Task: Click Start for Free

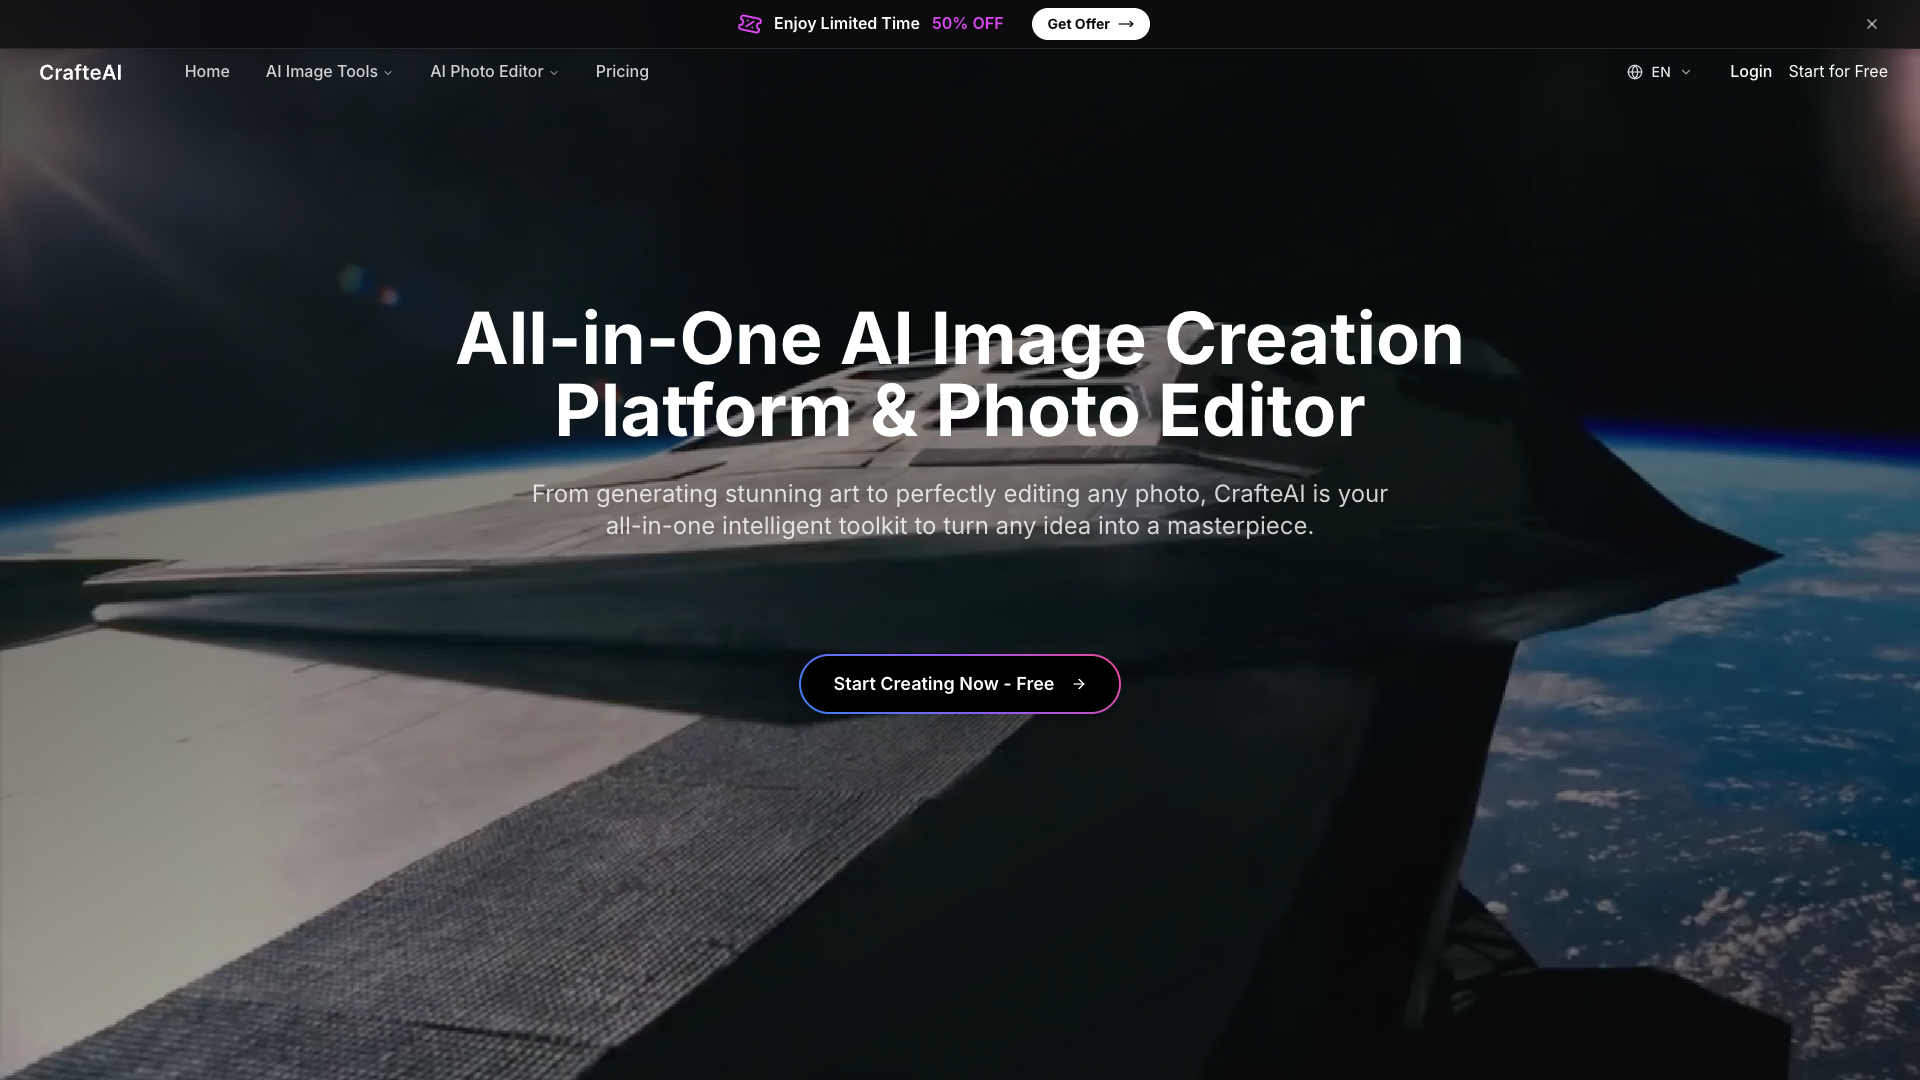Action: [x=1838, y=72]
